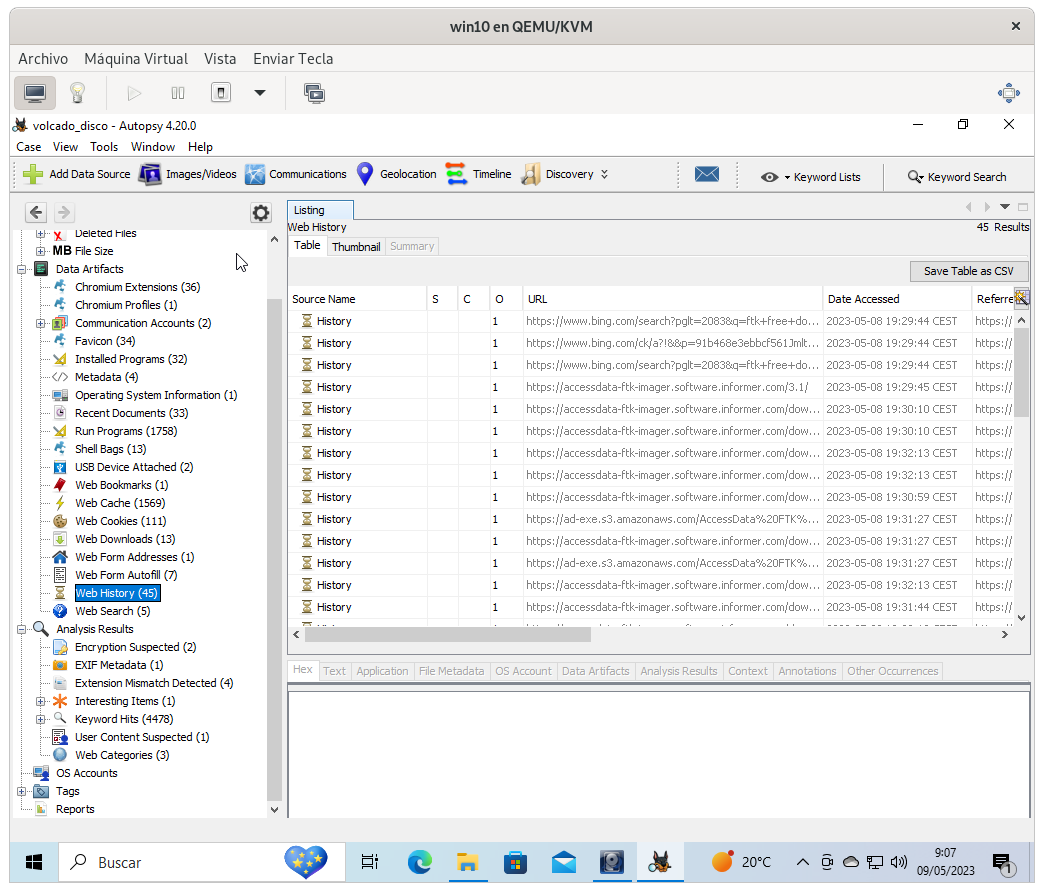Open Microsoft Edge from the taskbar
This screenshot has width=1044, height=892.
[x=419, y=862]
